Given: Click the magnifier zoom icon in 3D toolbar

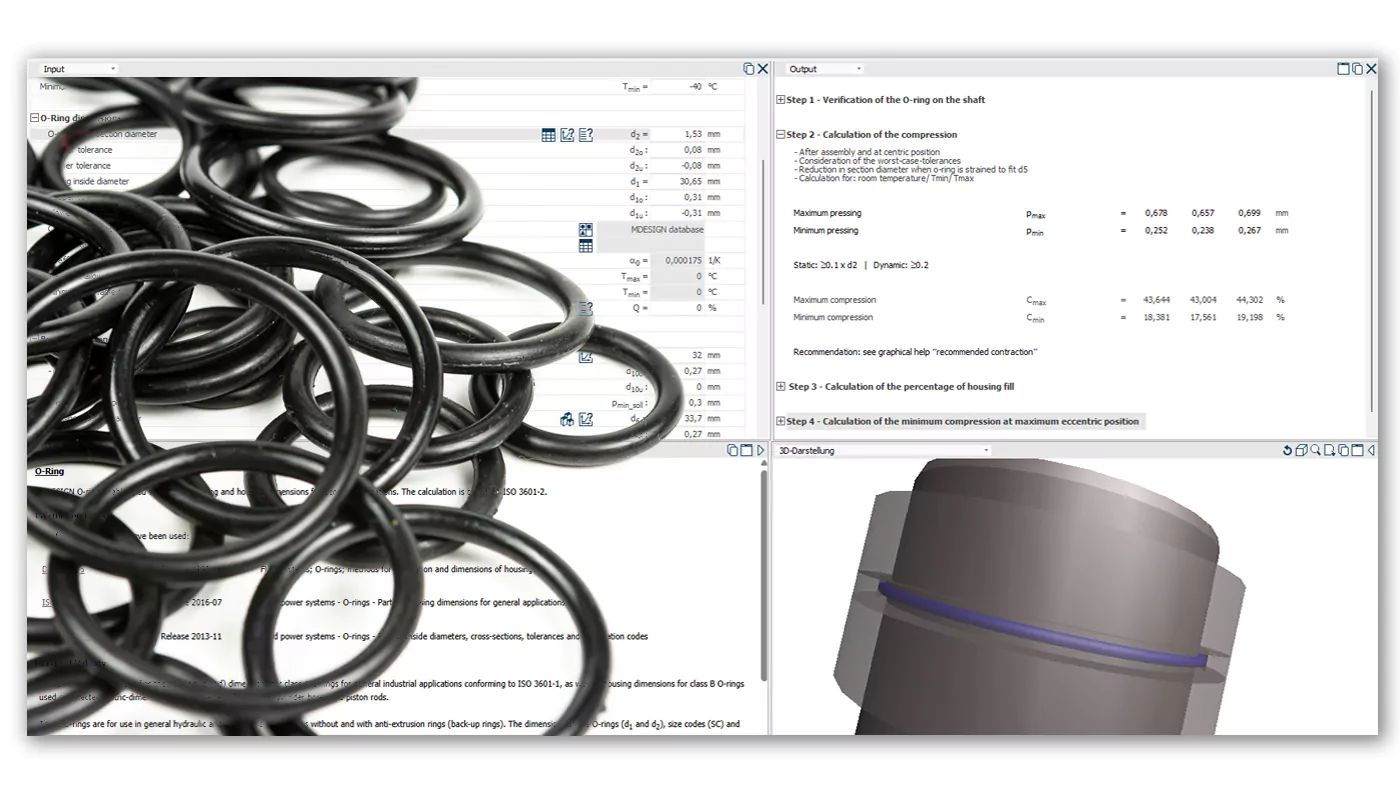Looking at the screenshot, I should click(1315, 451).
